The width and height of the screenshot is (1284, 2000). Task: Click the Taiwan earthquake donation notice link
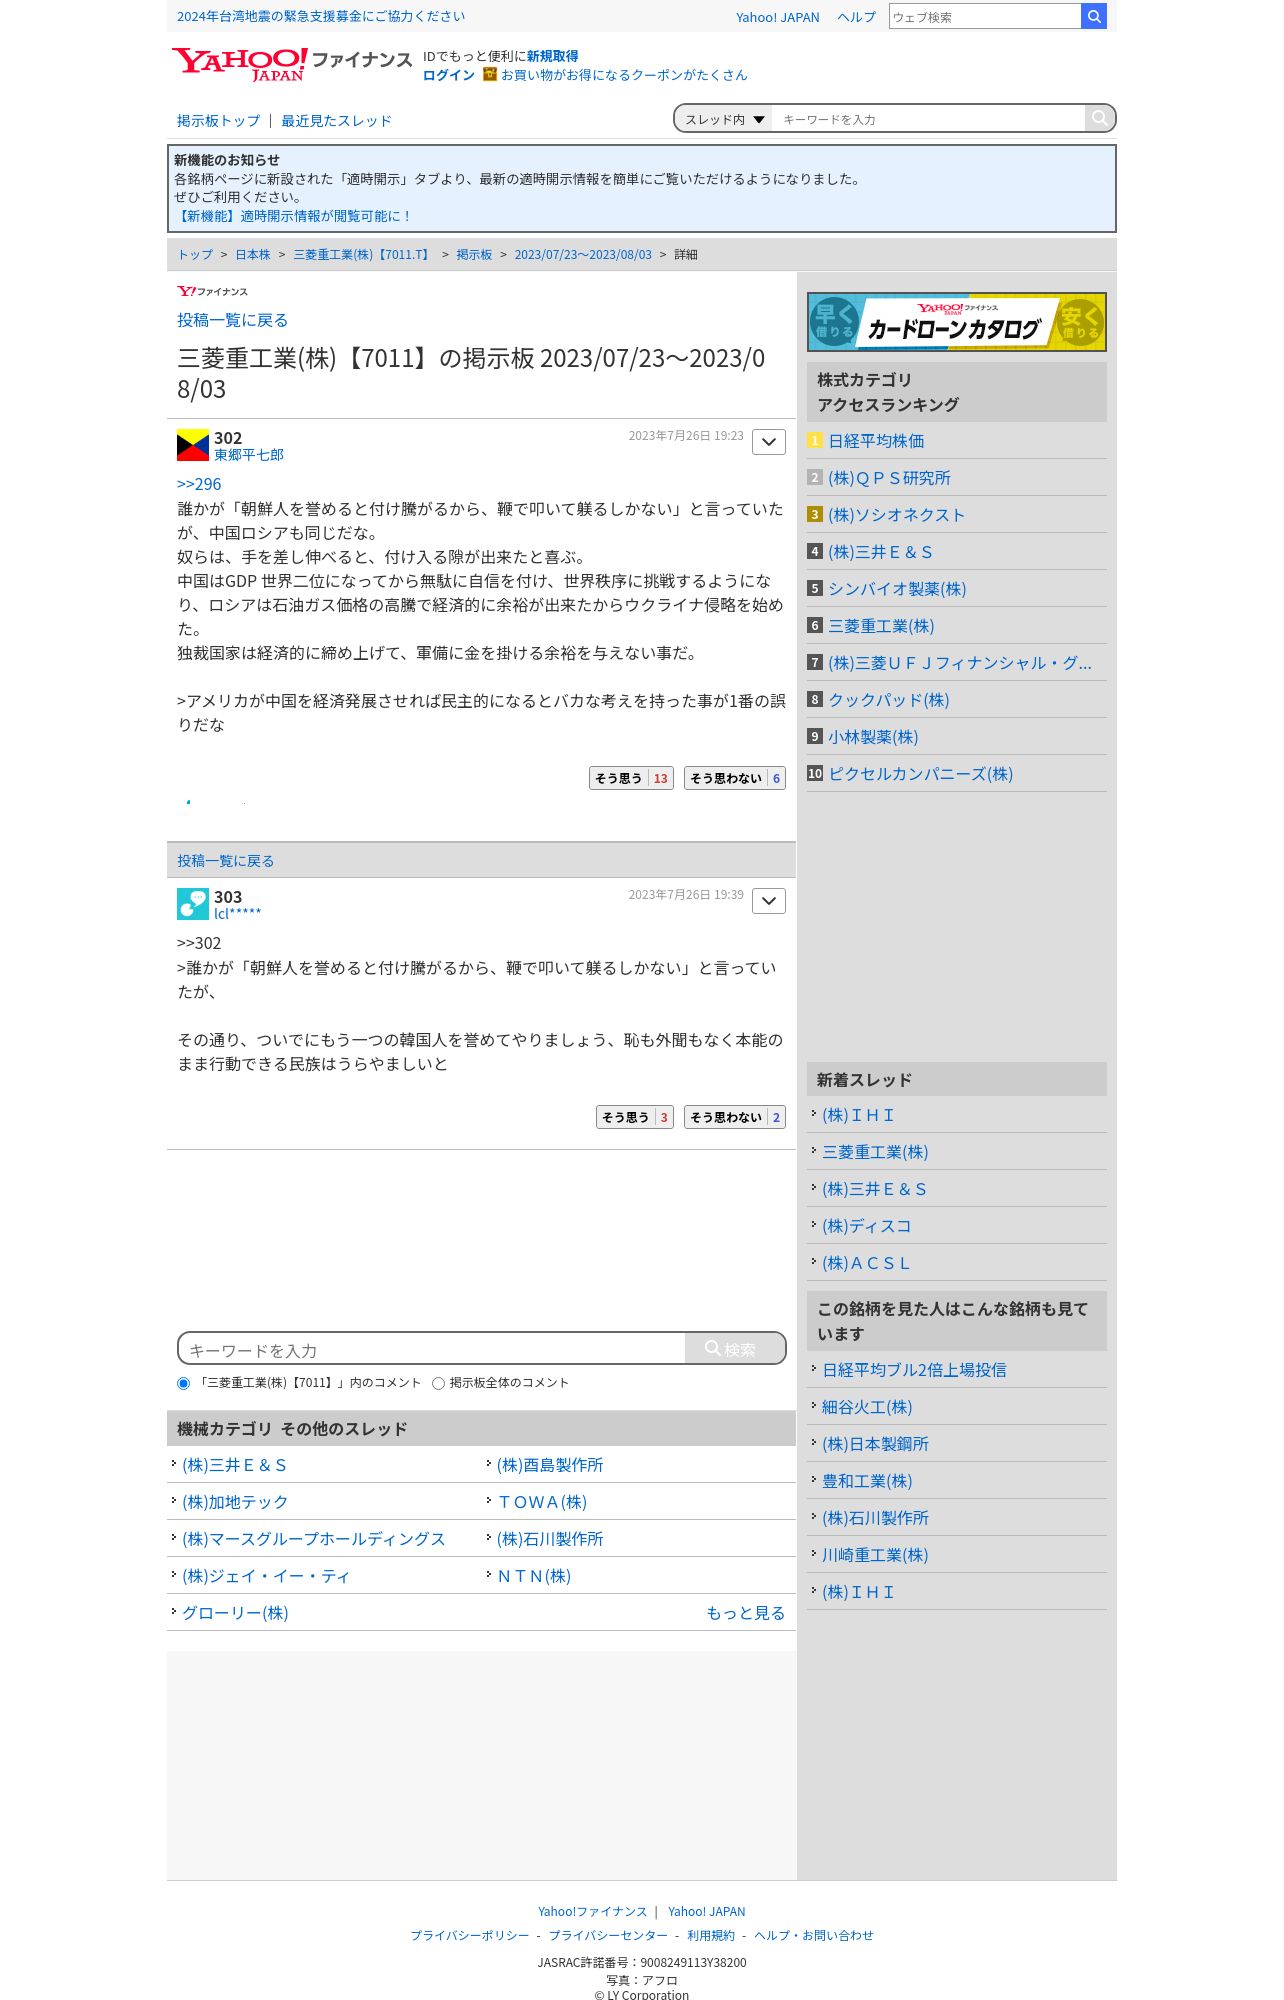(321, 16)
